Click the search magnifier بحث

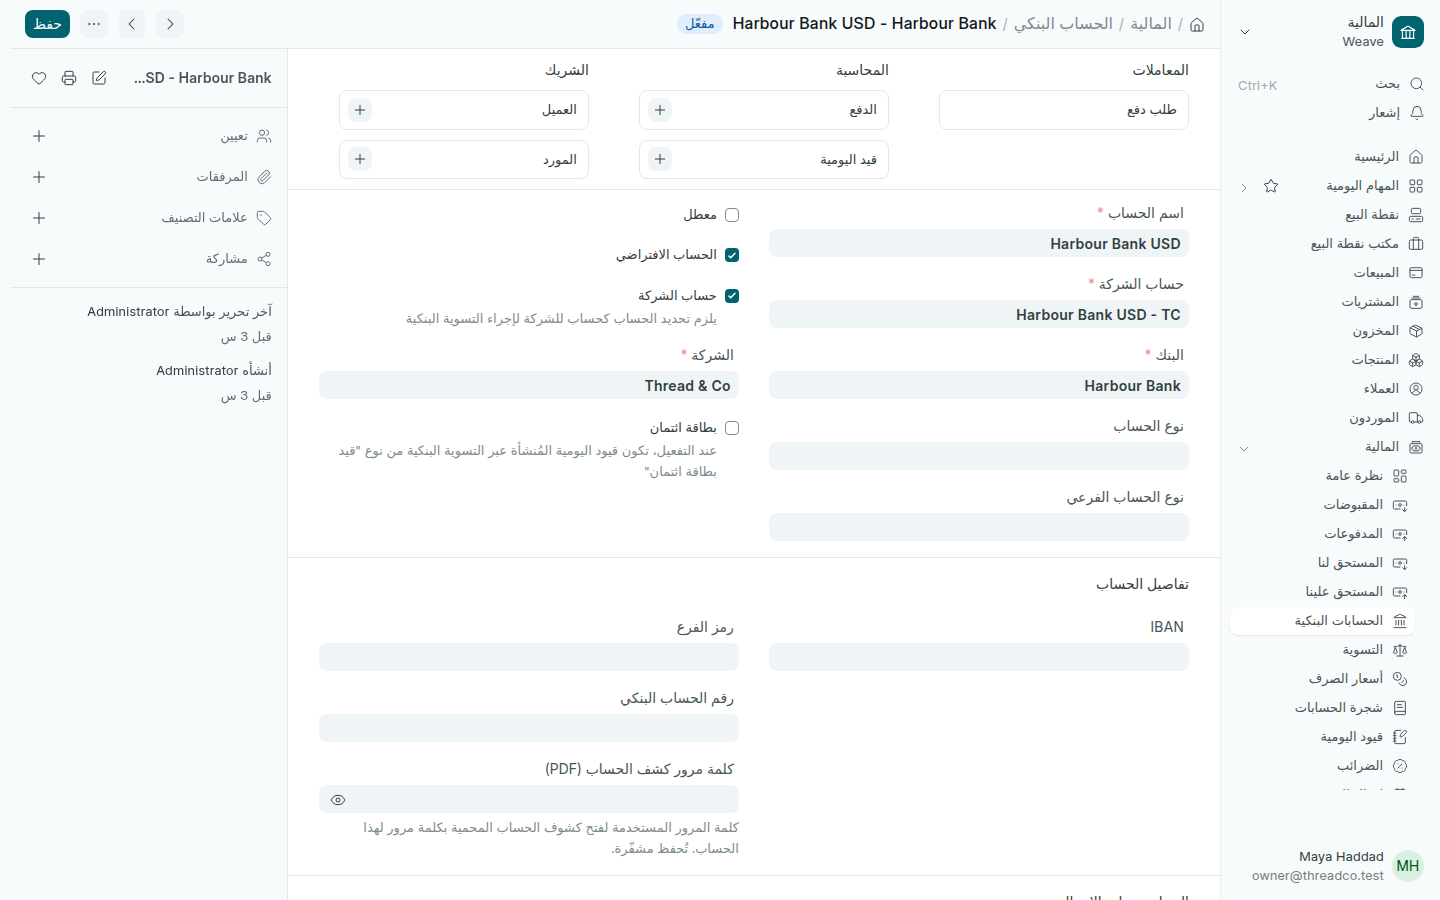(x=1416, y=84)
